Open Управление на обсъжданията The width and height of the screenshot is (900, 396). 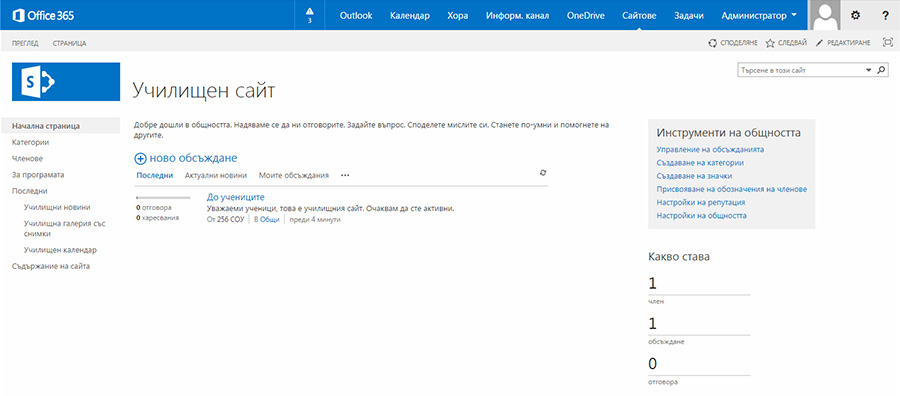710,149
